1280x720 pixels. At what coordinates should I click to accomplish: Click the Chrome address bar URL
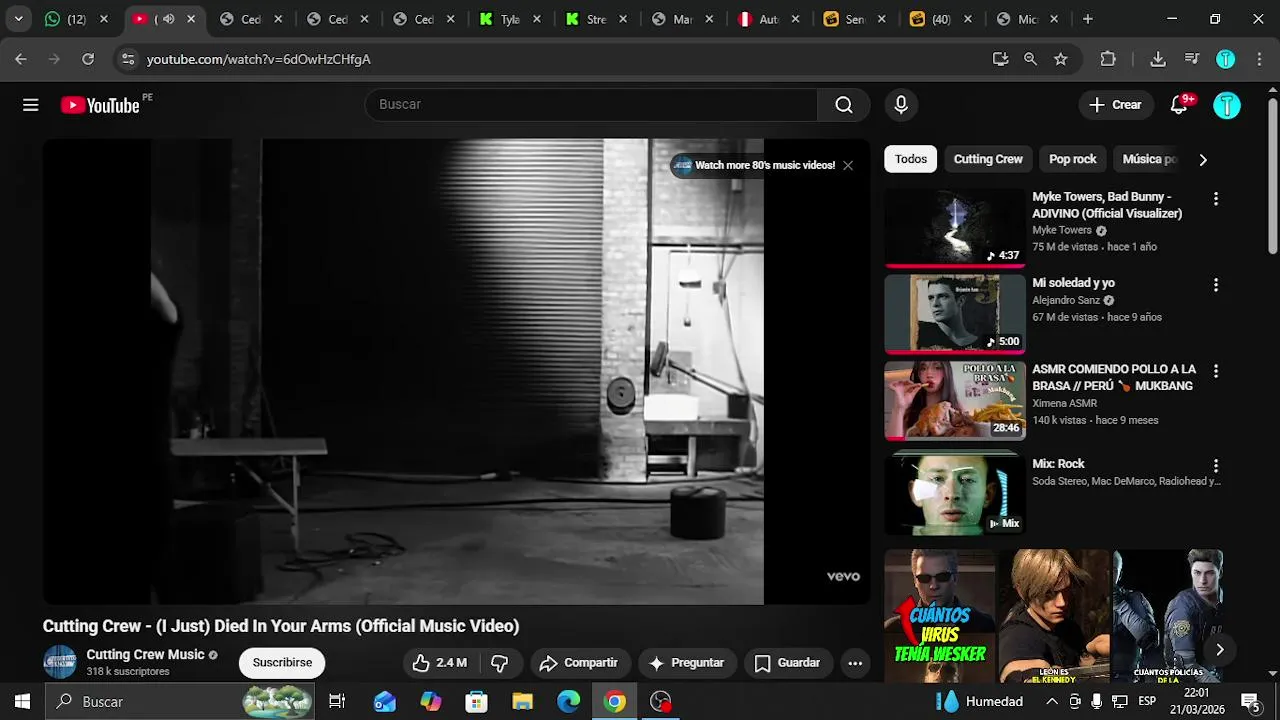pyautogui.click(x=258, y=59)
